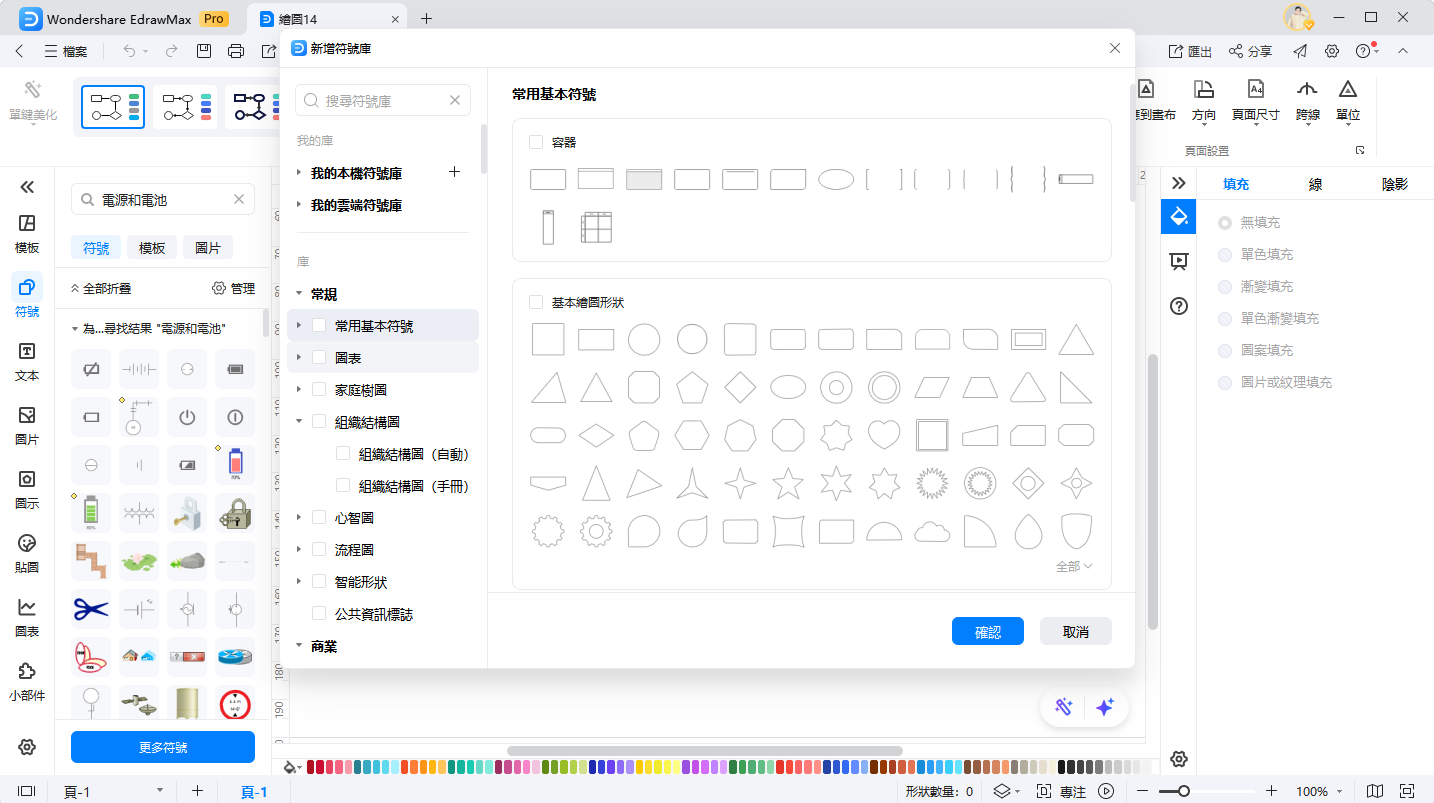Viewport: 1434px width, 803px height.
Task: Tick the 容器 category checkbox
Action: point(536,142)
